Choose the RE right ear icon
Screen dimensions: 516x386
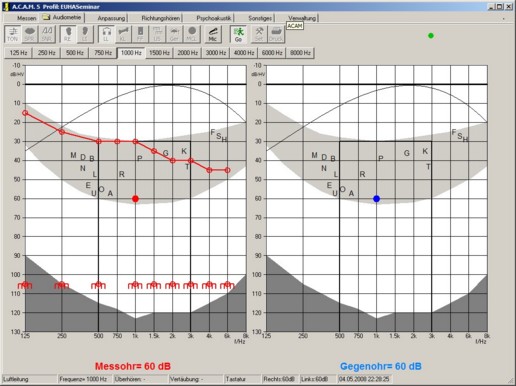pyautogui.click(x=68, y=34)
